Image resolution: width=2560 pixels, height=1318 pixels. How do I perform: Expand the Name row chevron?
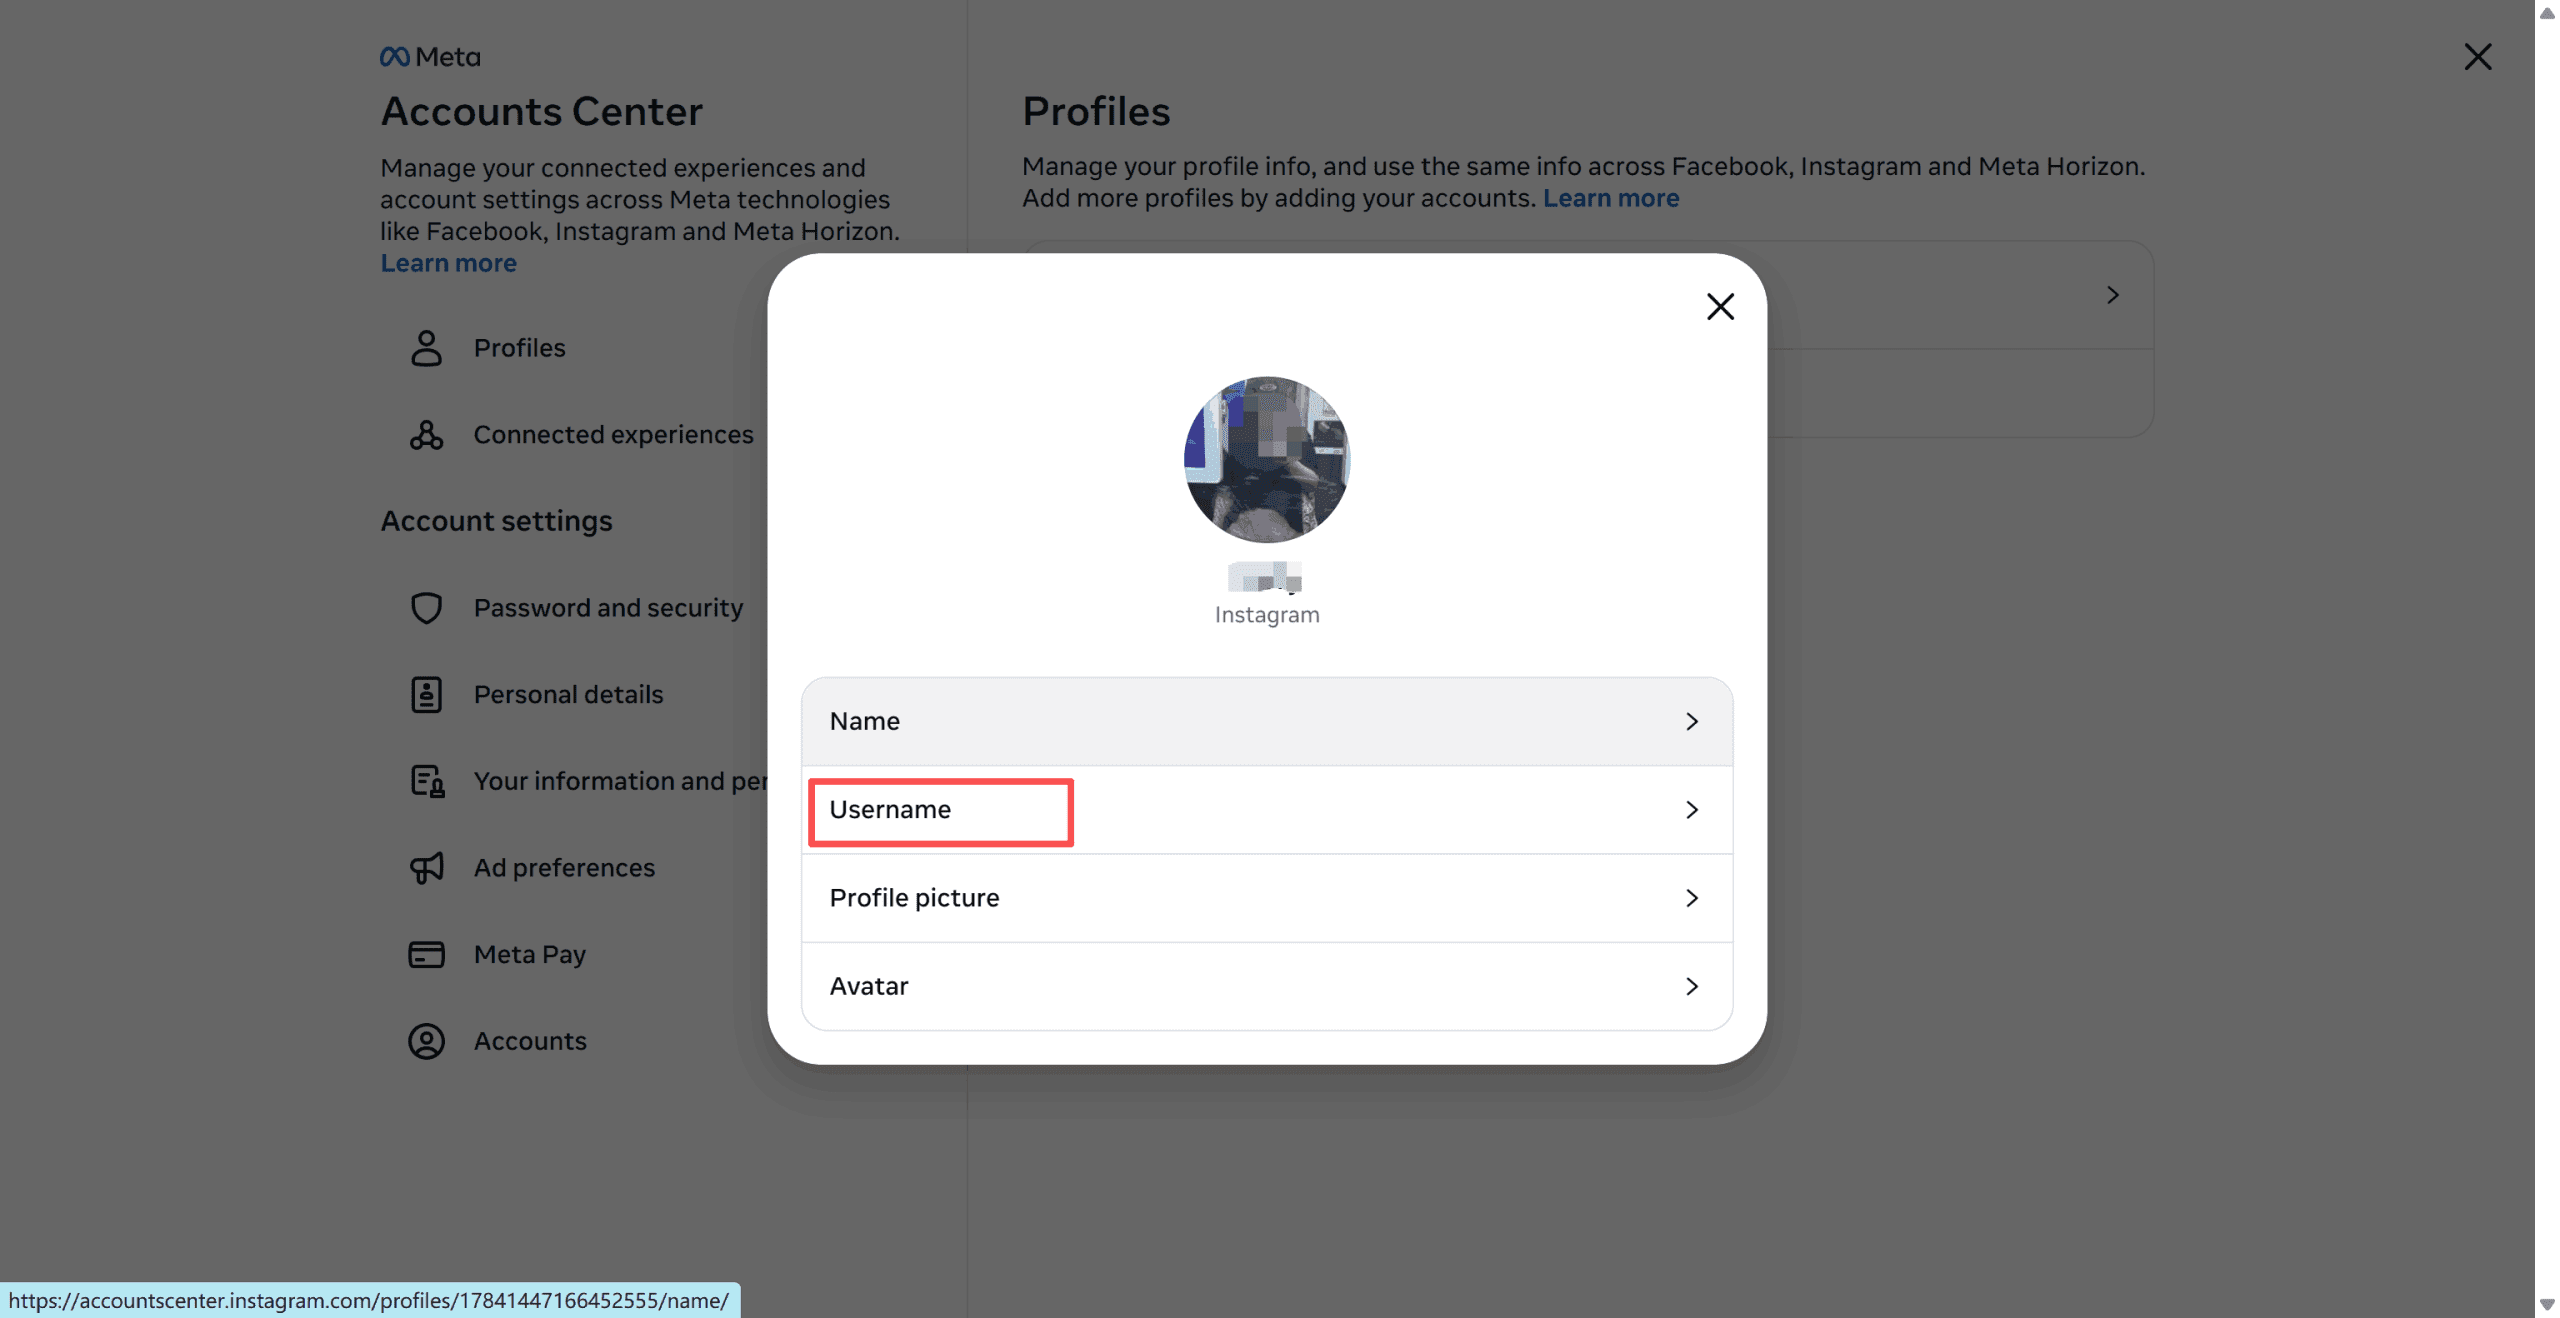pyautogui.click(x=1691, y=722)
